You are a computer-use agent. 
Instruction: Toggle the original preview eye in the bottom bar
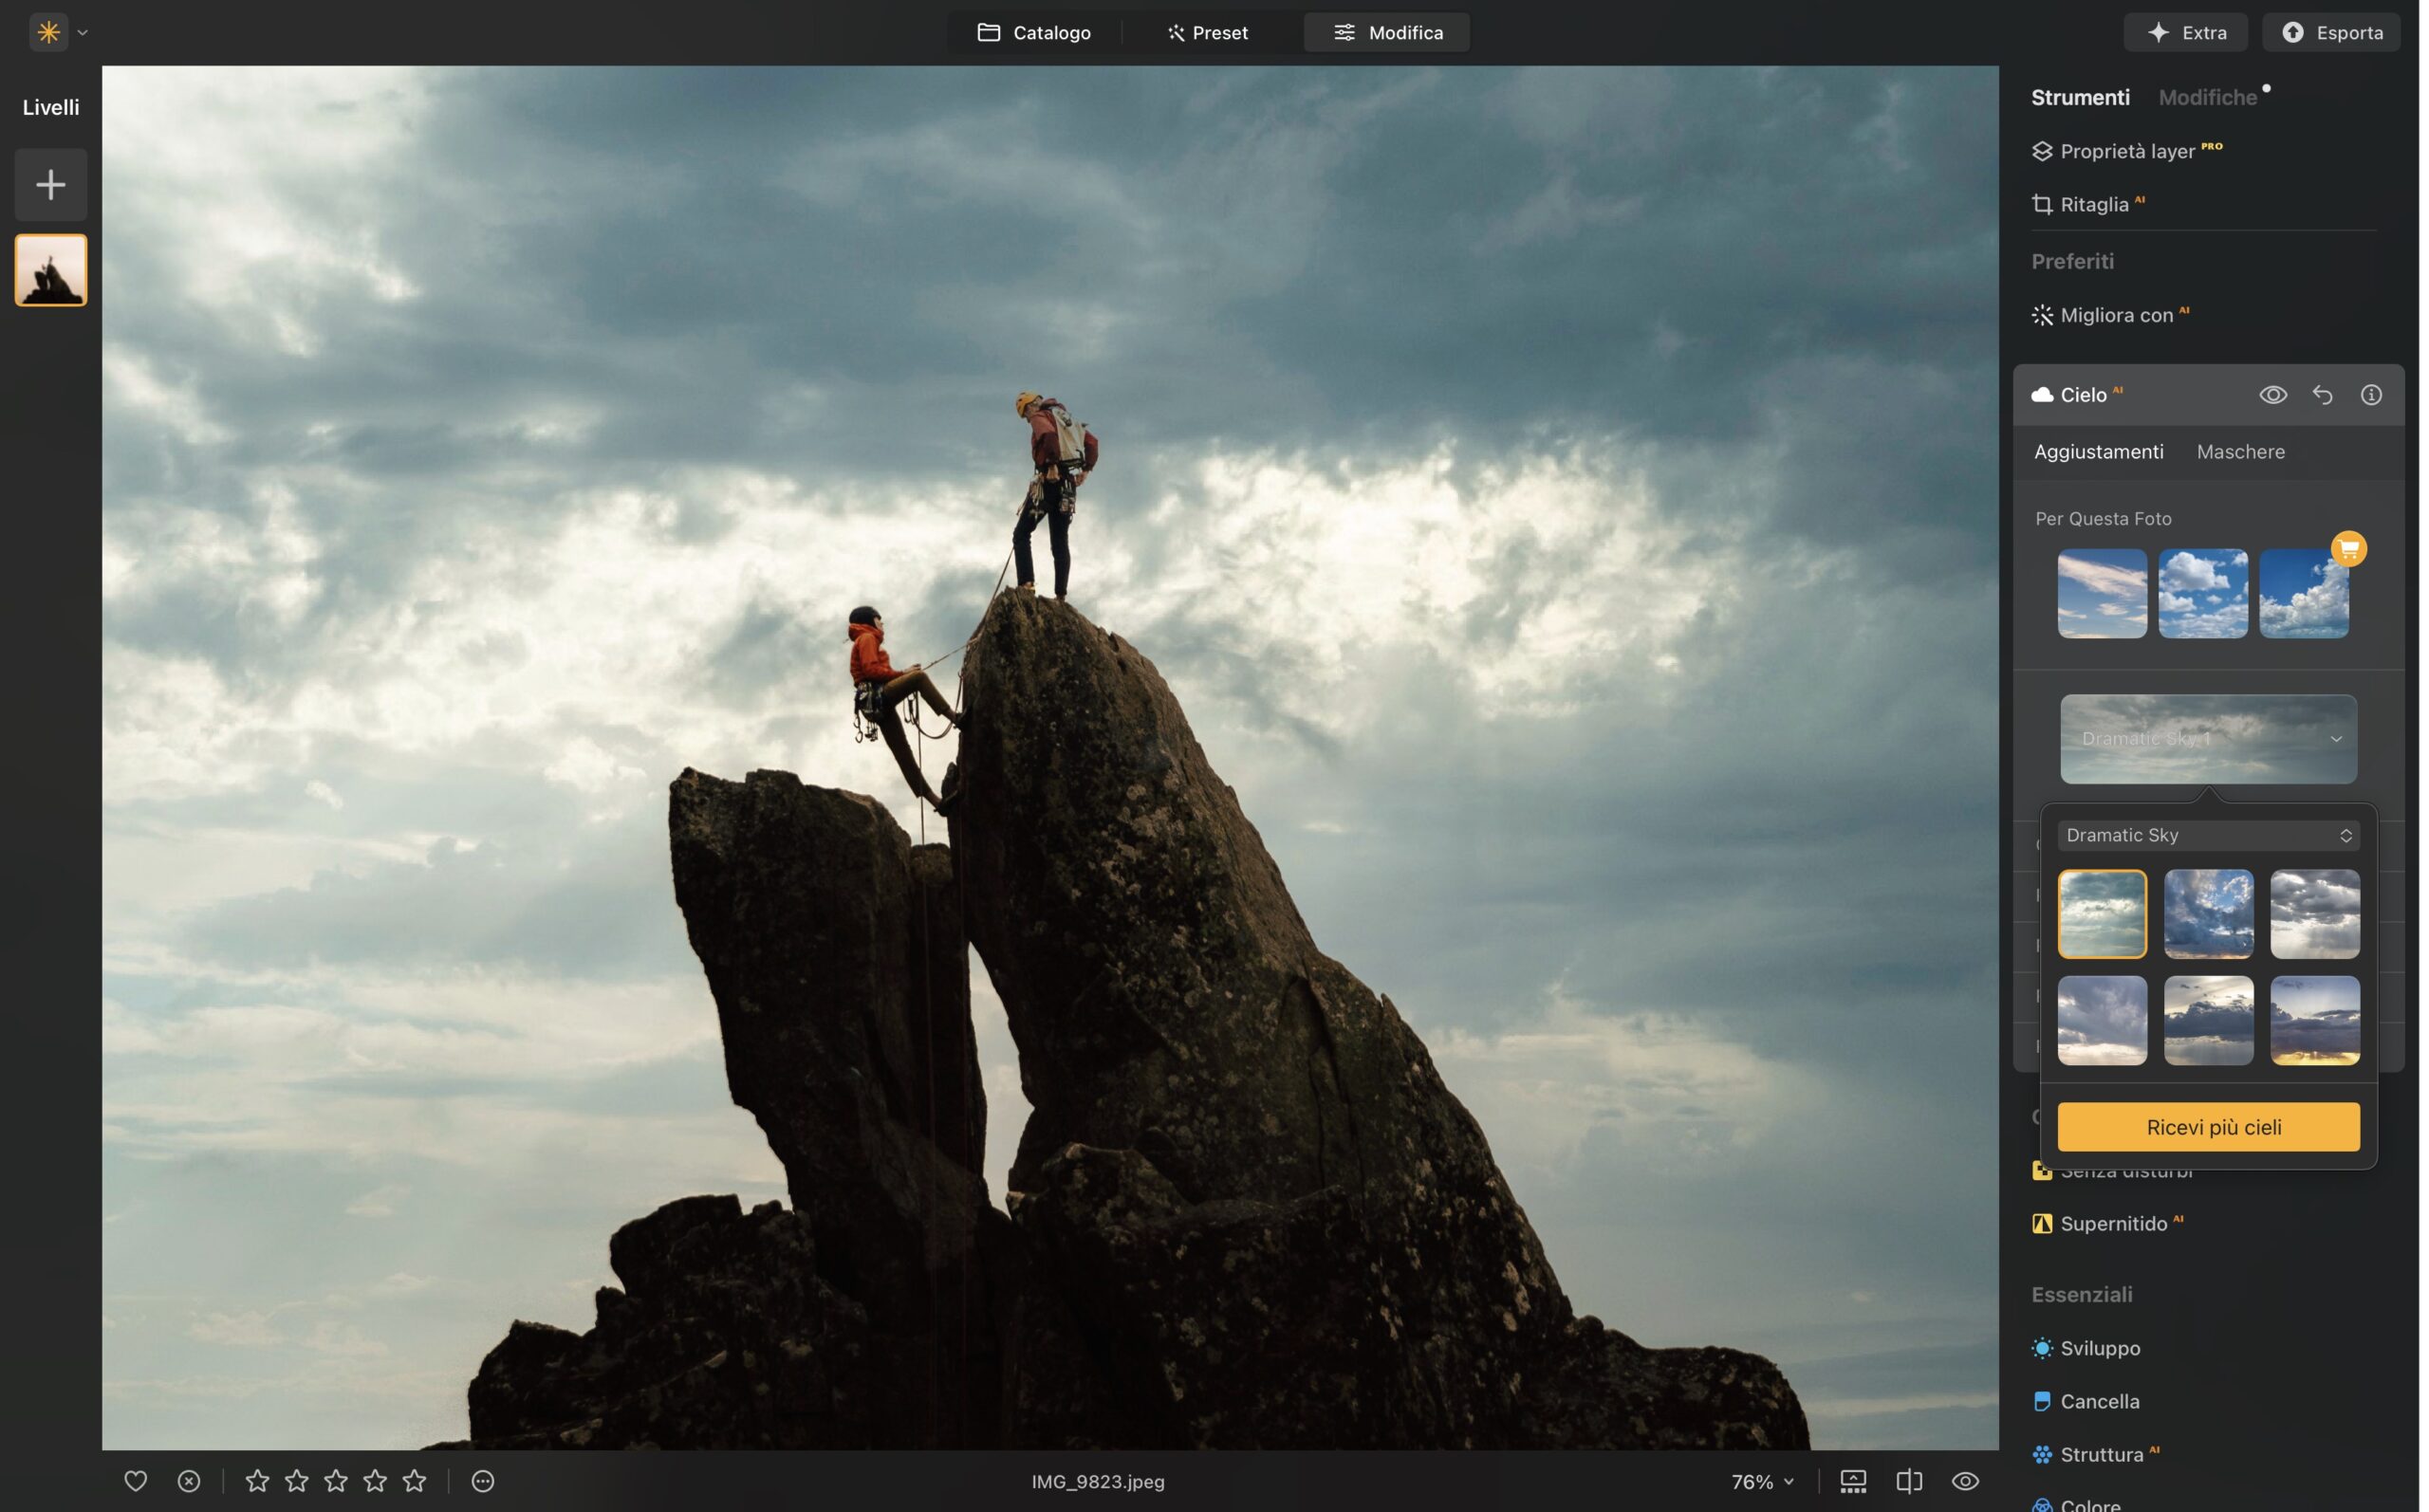click(x=1965, y=1481)
